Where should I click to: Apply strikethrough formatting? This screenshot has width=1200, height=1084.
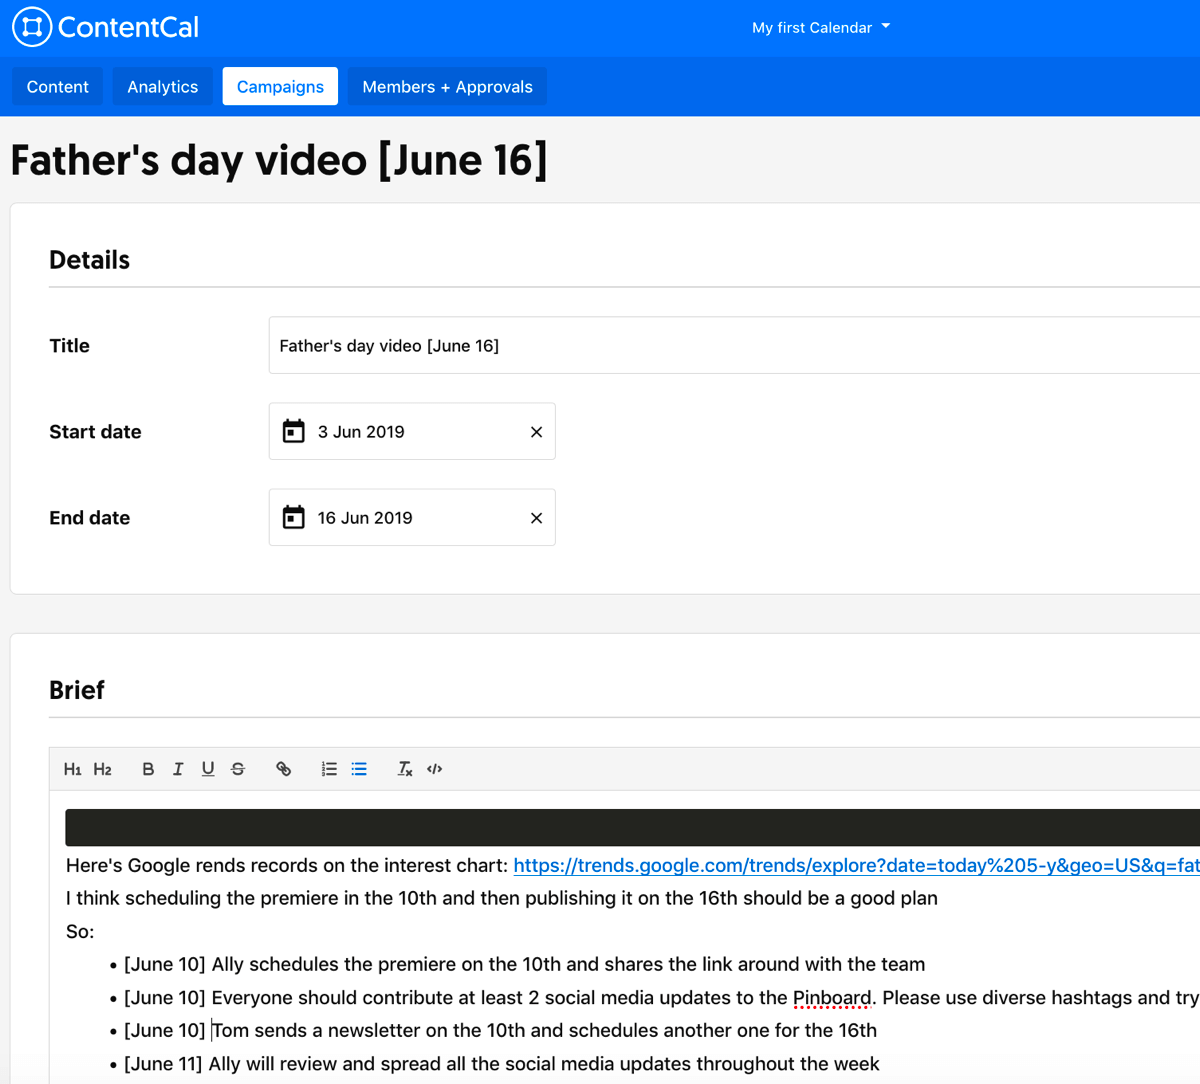(238, 768)
